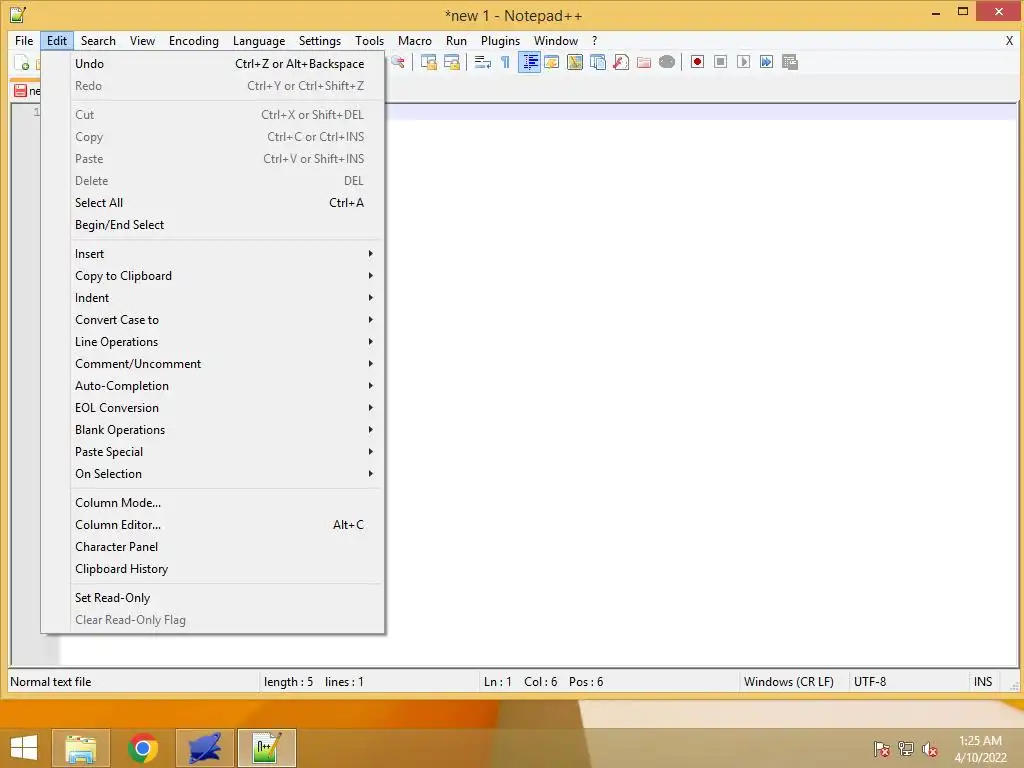Open Column Editor... menu entry
The height and width of the screenshot is (768, 1024).
click(x=226, y=525)
